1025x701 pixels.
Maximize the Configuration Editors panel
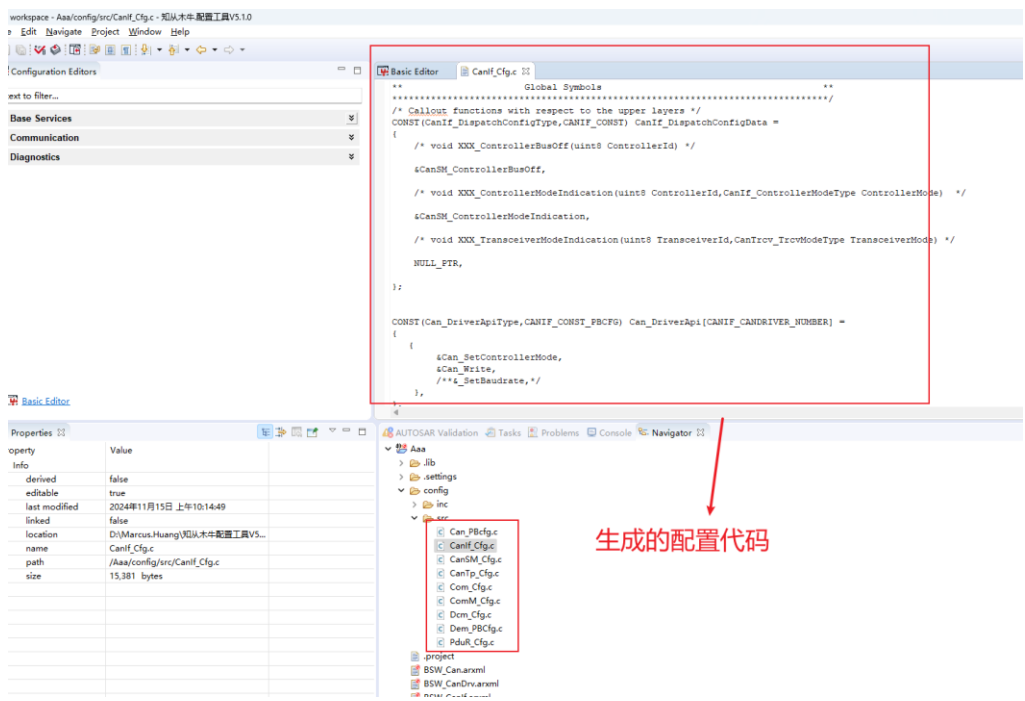[356, 70]
